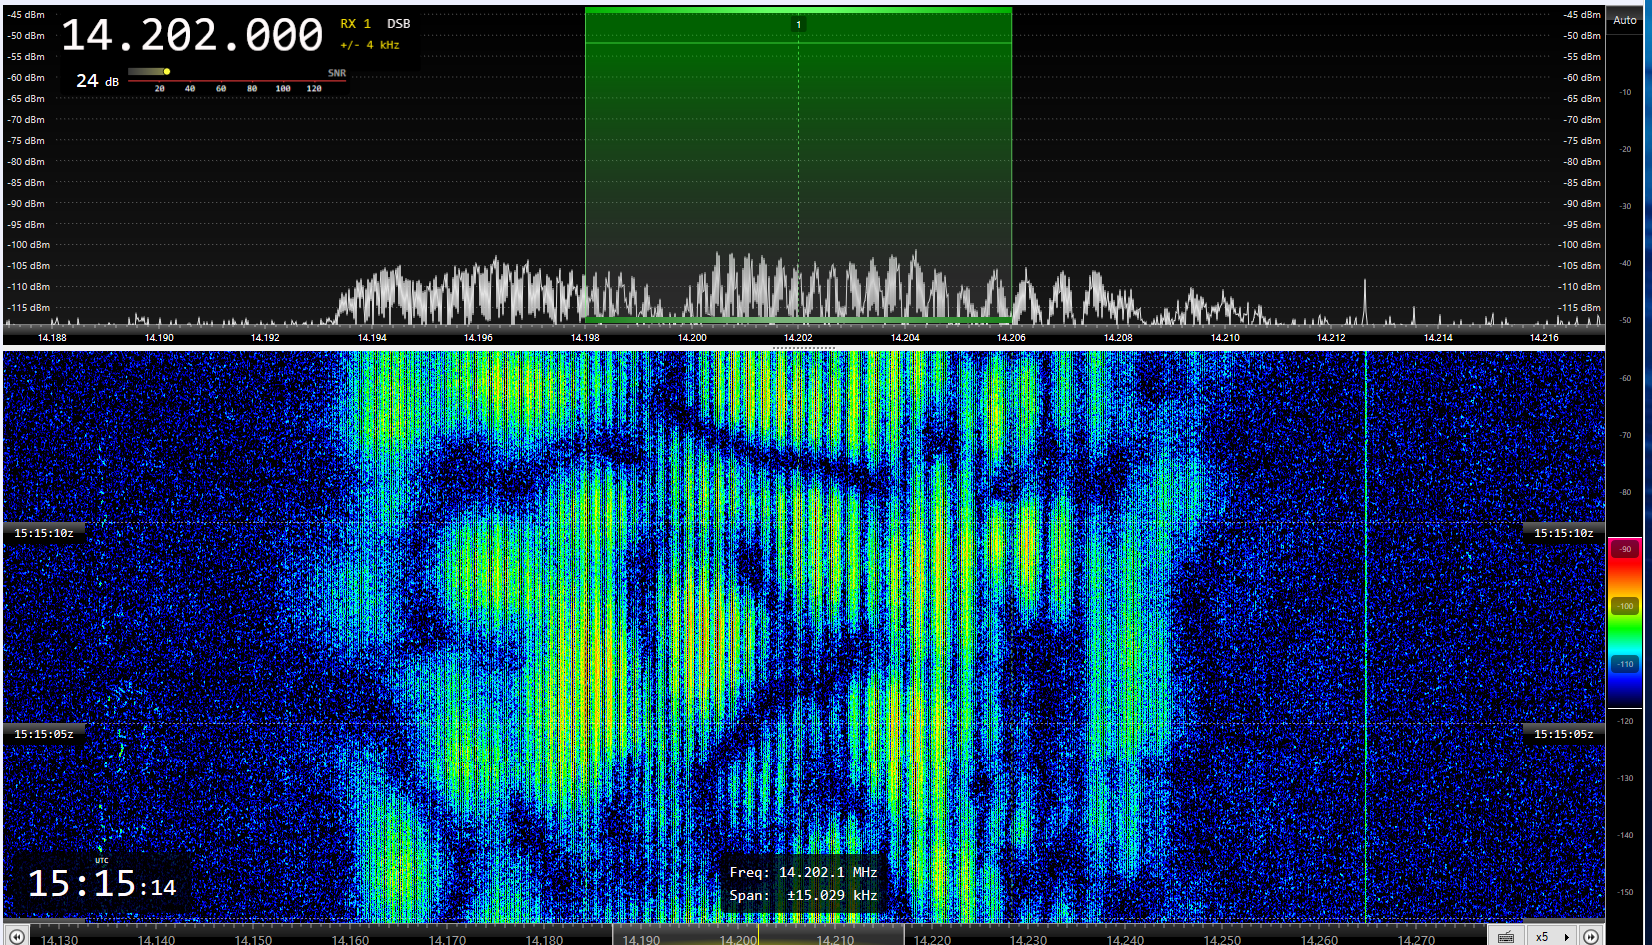Click the scroll-left arrow on the band bar
The height and width of the screenshot is (945, 1652).
(x=16, y=937)
